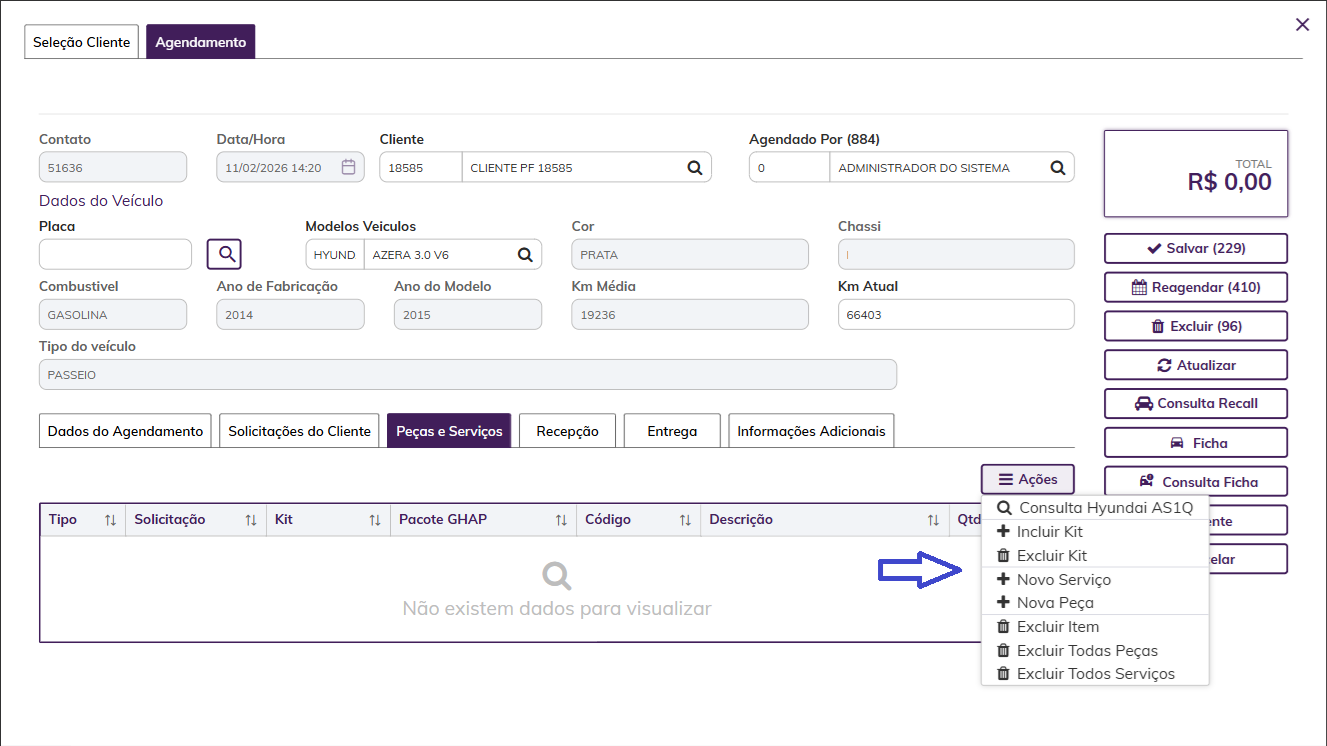Sort table by Pacote GHAP arrows
The image size is (1327, 746).
pos(562,520)
